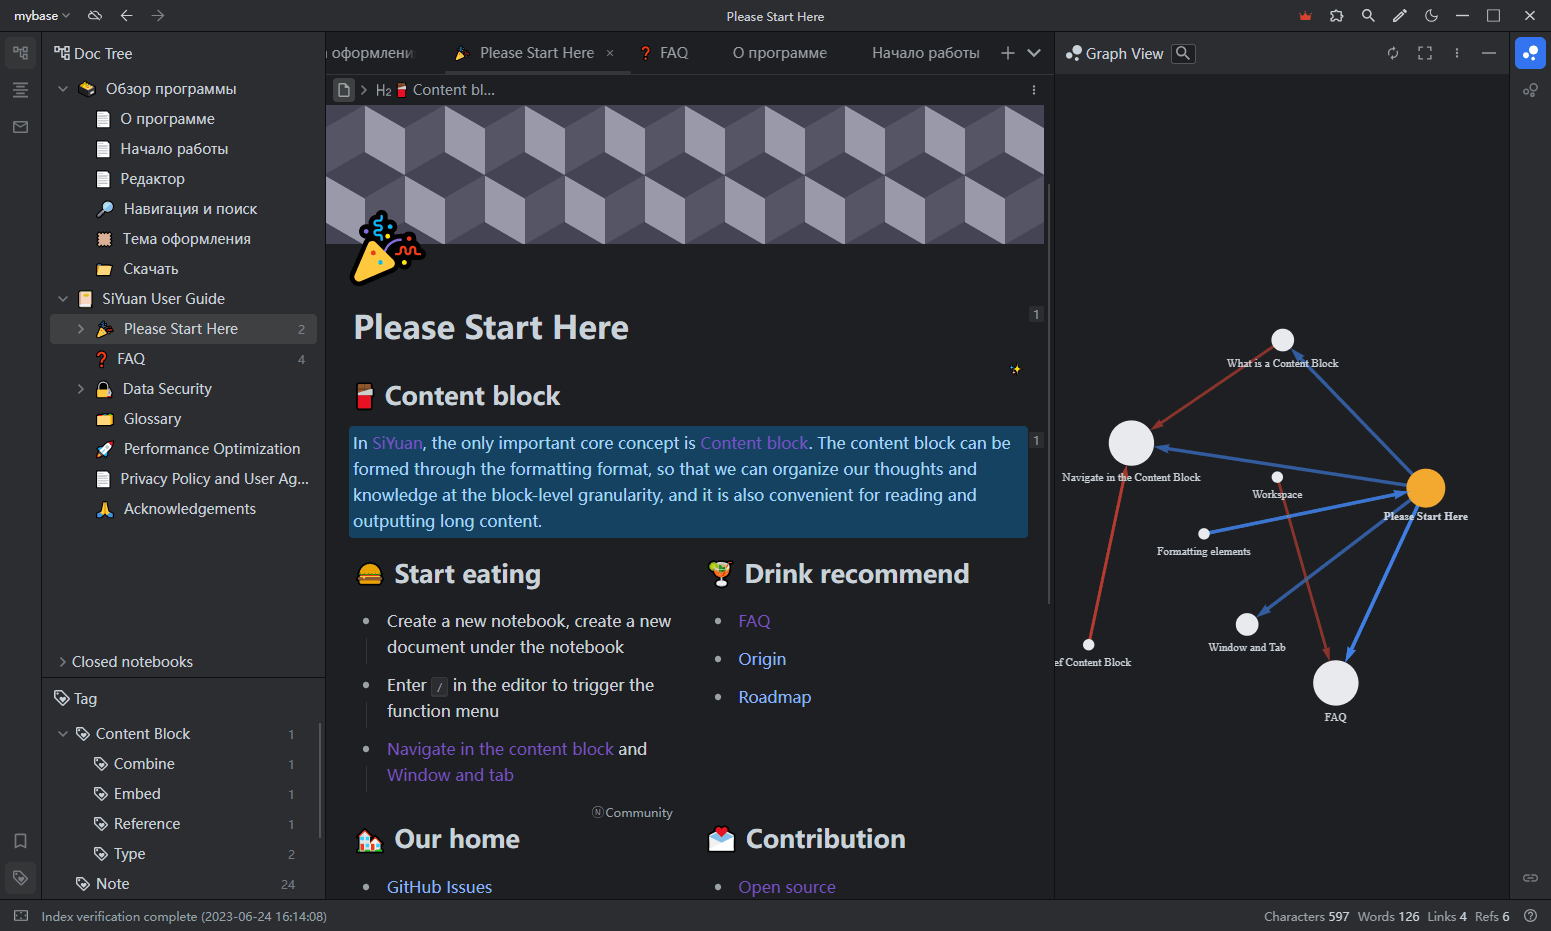The width and height of the screenshot is (1551, 931).
Task: Select the оформления tab
Action: click(x=372, y=53)
